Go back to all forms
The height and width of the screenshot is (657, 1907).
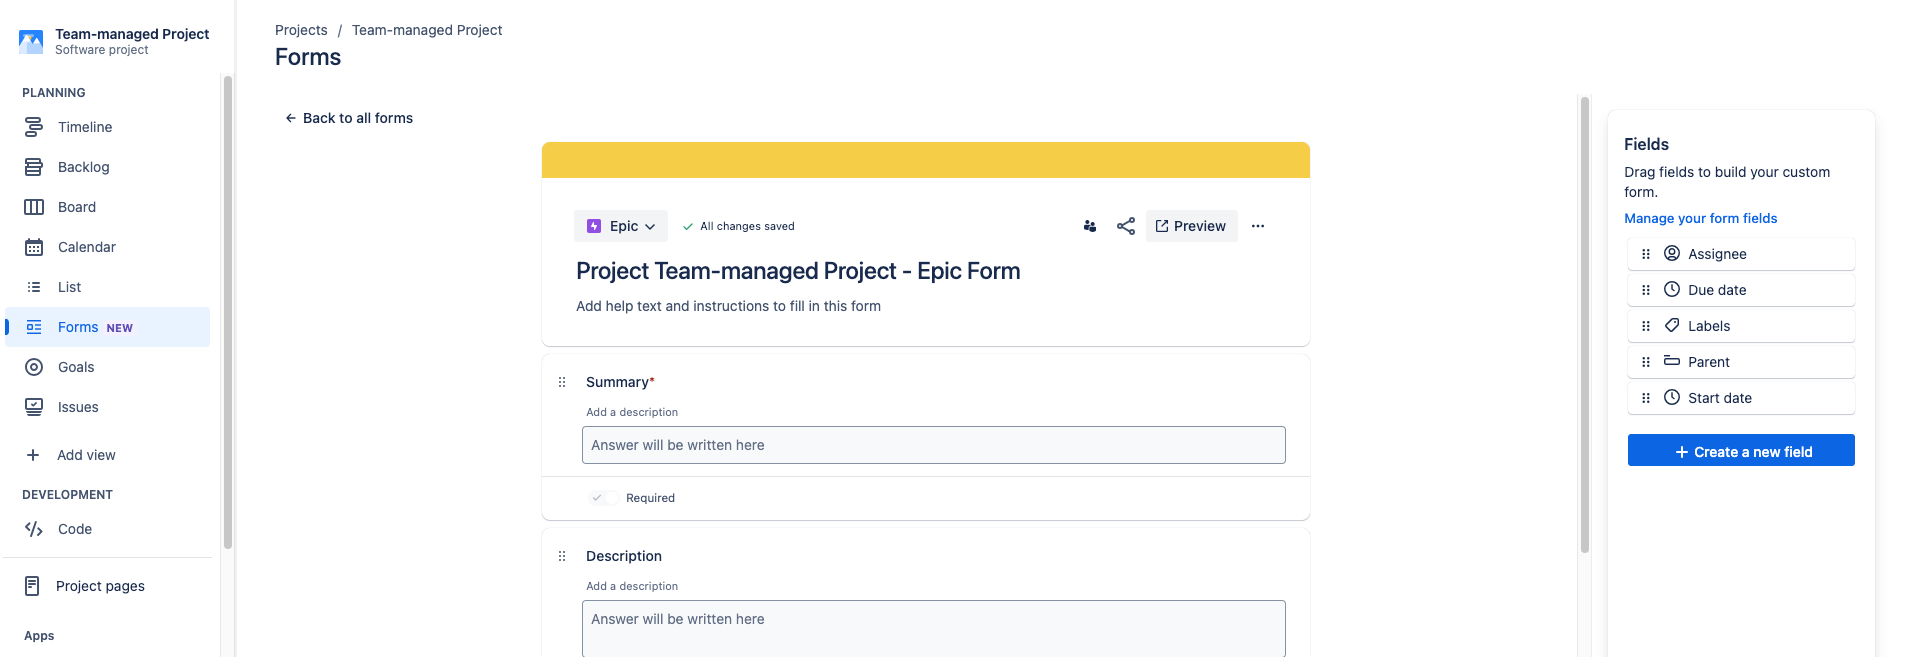[349, 118]
